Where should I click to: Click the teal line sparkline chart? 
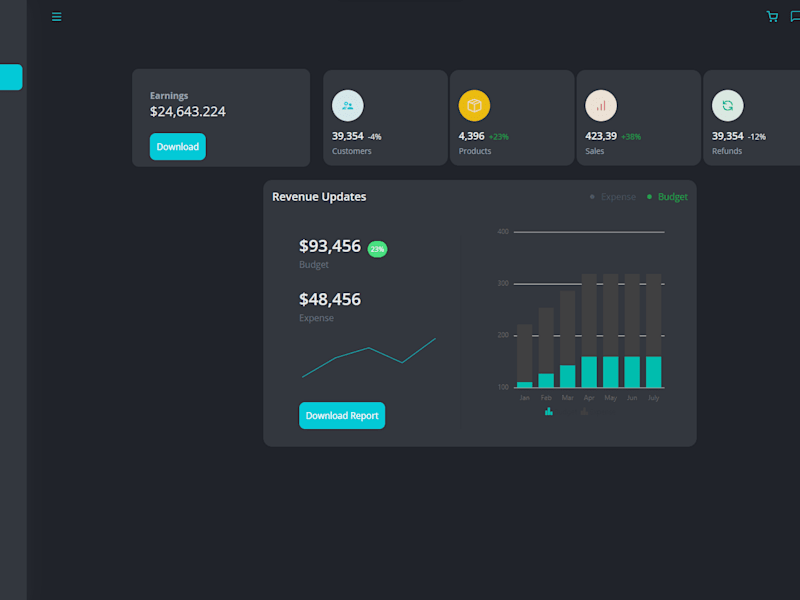point(369,358)
